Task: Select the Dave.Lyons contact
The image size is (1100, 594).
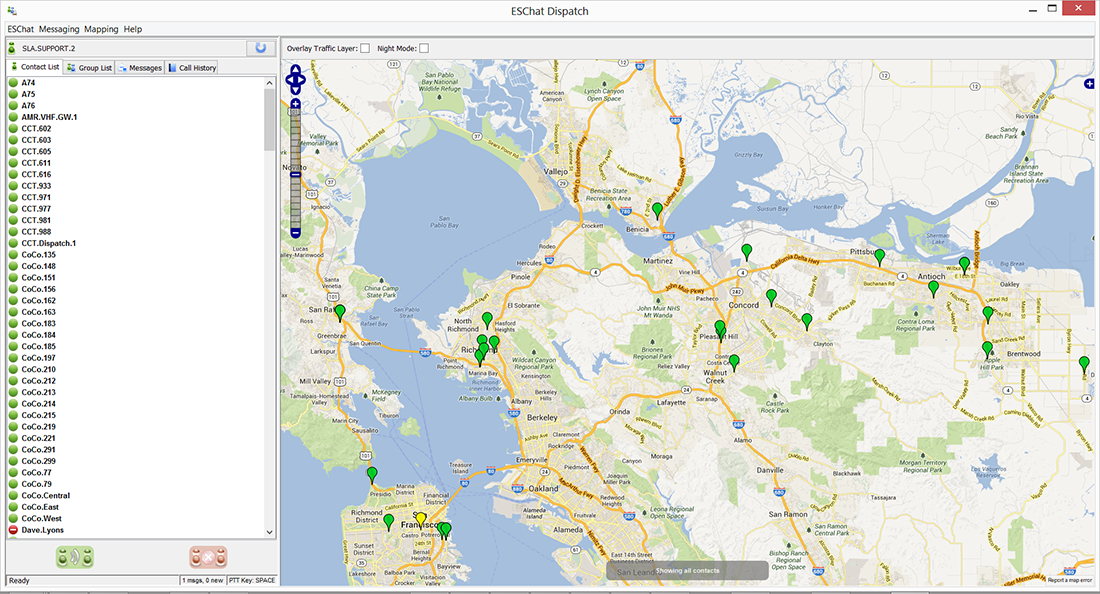Action: click(42, 530)
